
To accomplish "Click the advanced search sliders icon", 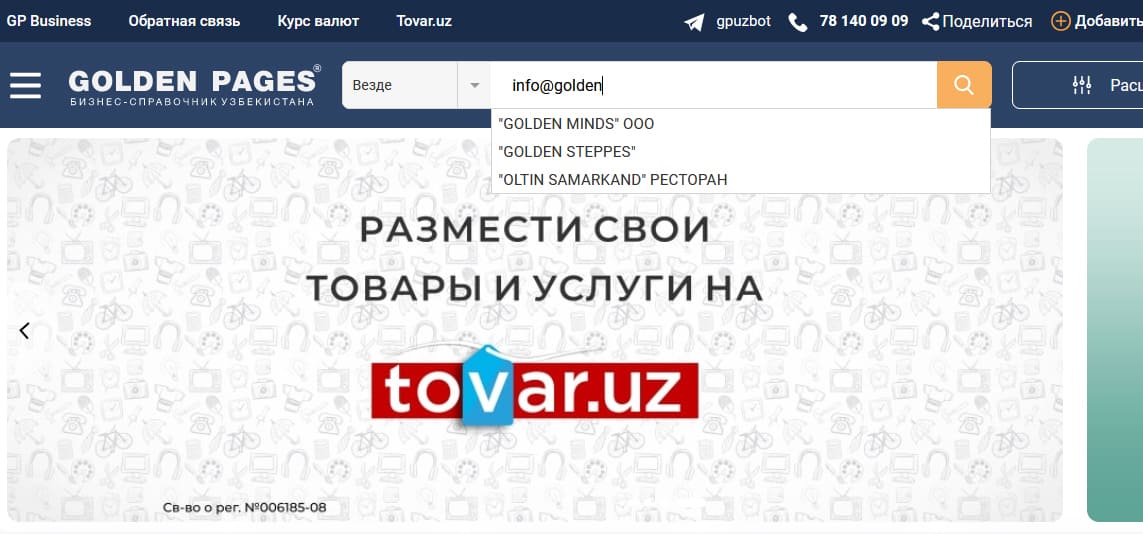I will click(x=1082, y=85).
